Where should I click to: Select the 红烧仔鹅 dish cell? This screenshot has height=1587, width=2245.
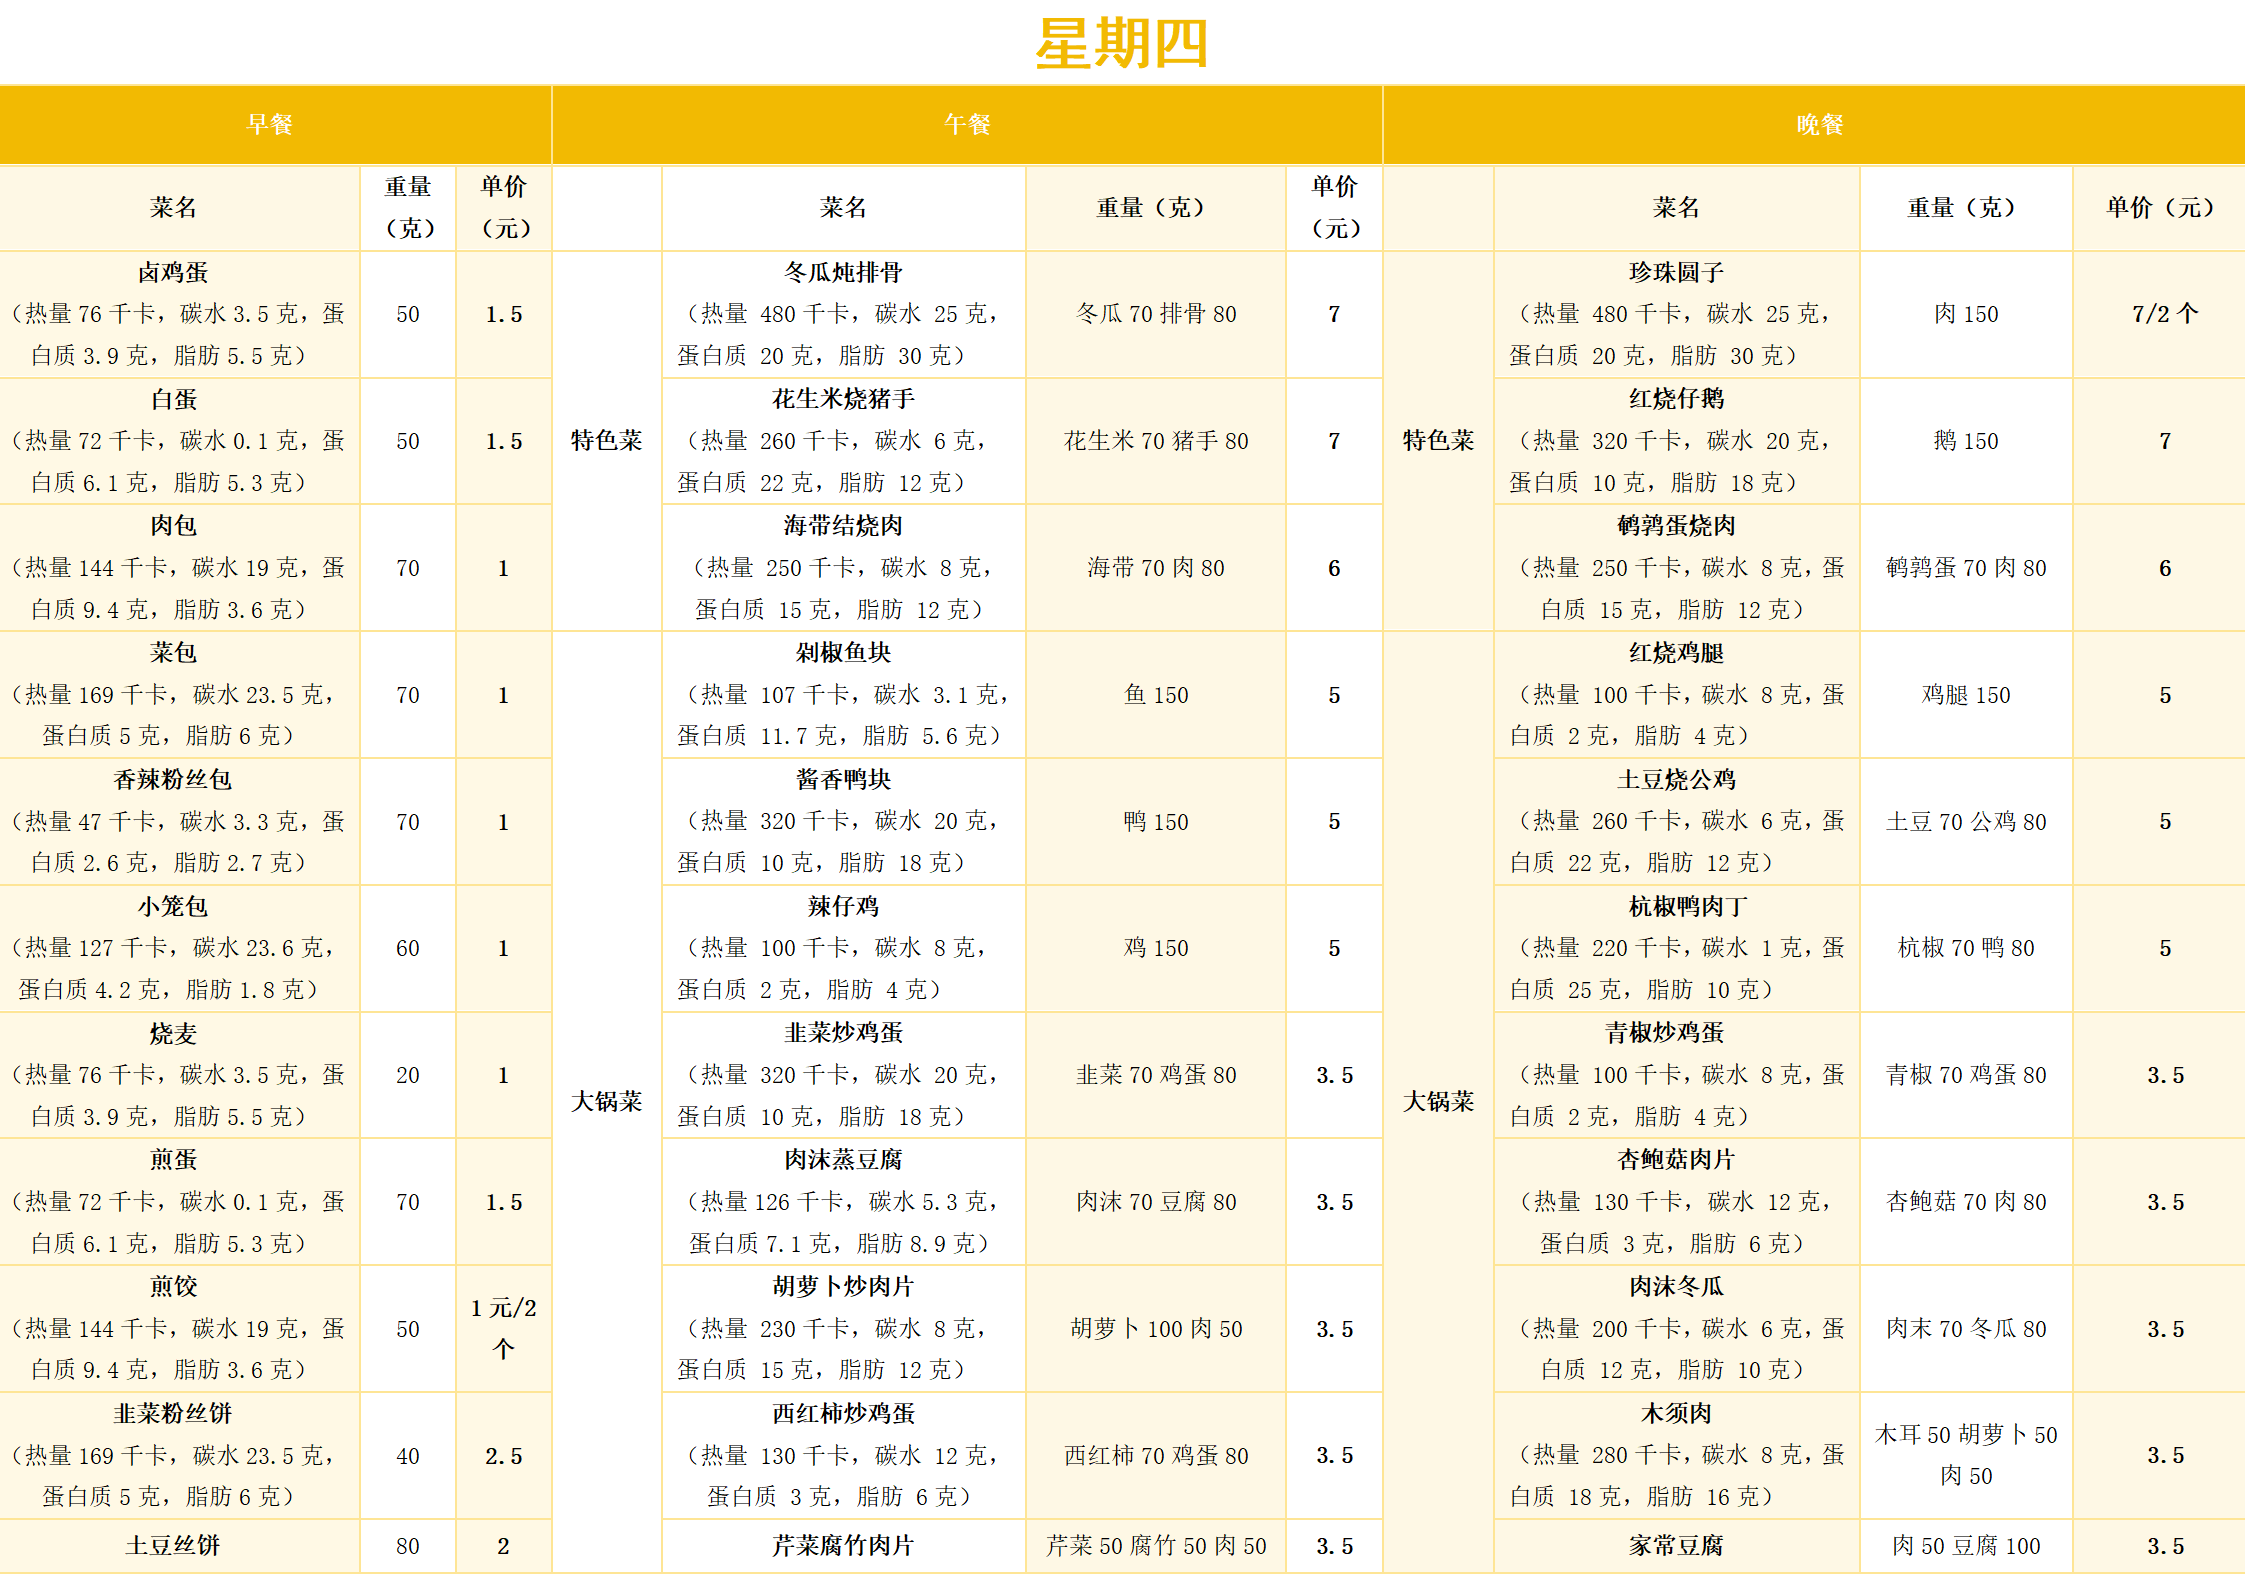click(1675, 441)
